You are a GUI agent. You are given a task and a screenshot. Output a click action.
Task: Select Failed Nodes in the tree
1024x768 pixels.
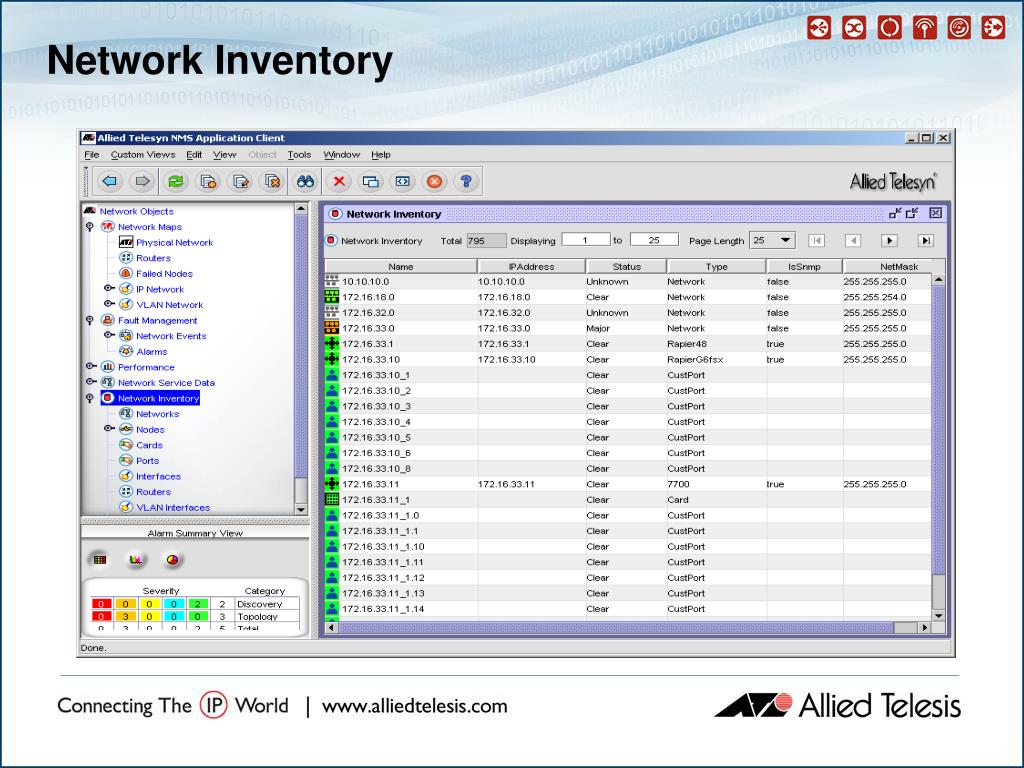[164, 274]
